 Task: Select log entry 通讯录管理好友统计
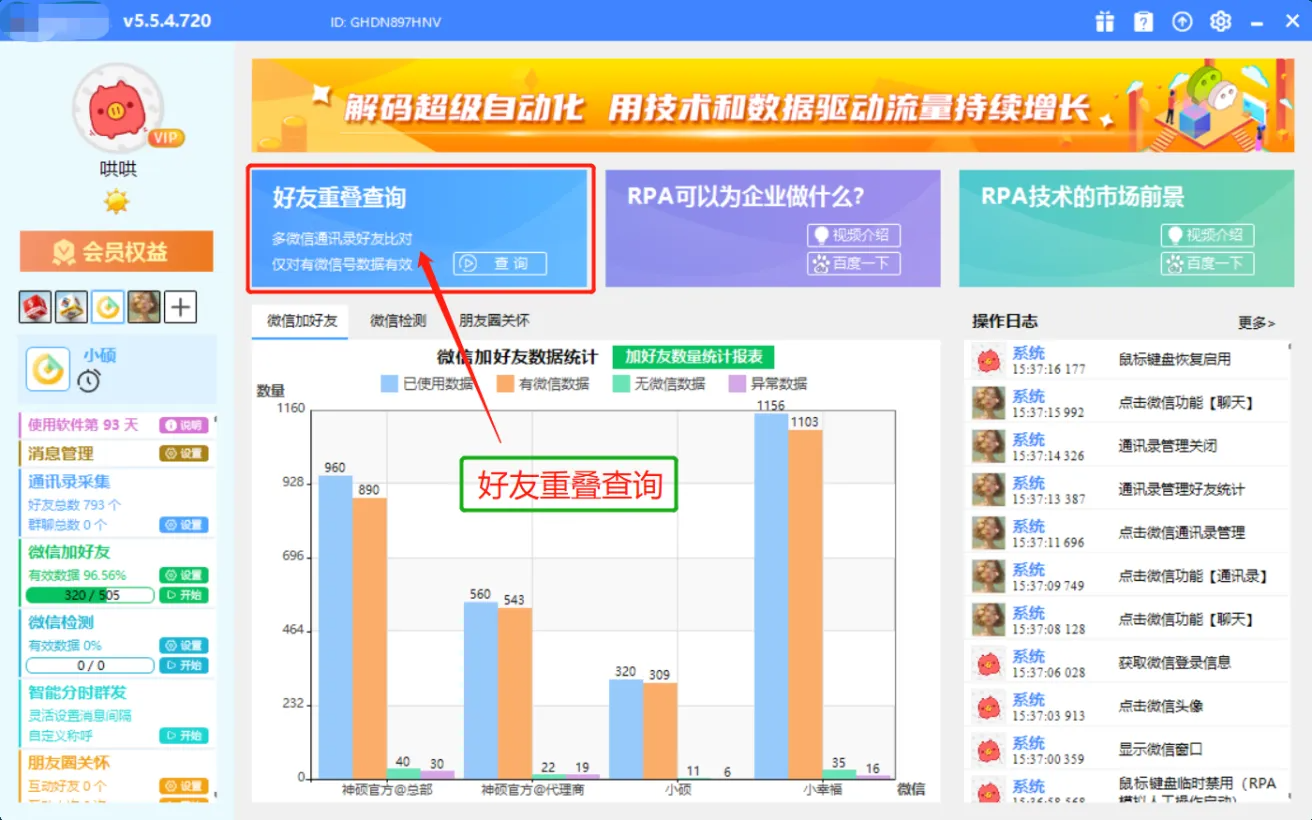1127,489
